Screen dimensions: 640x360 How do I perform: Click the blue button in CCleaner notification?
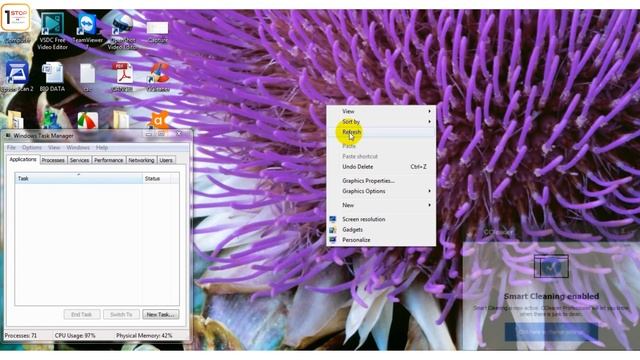click(551, 332)
